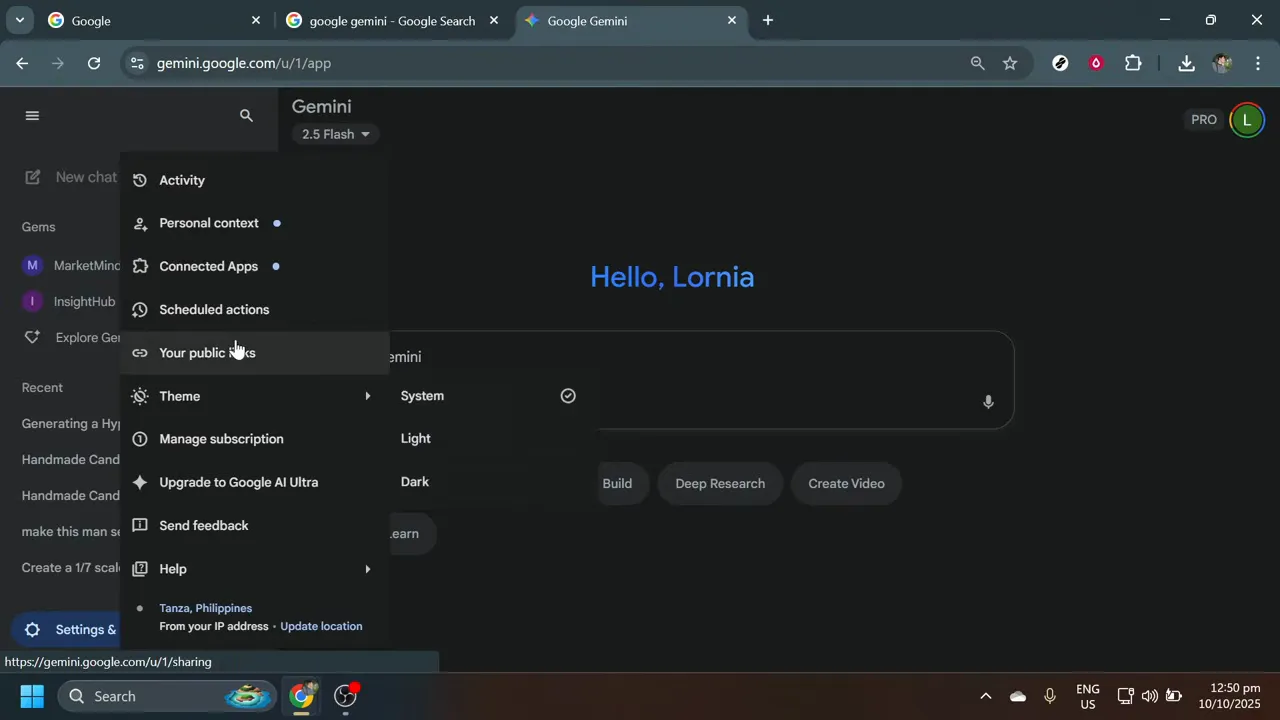This screenshot has height=720, width=1280.
Task: Open recent chat Generating a Hyp...
Action: point(71,424)
